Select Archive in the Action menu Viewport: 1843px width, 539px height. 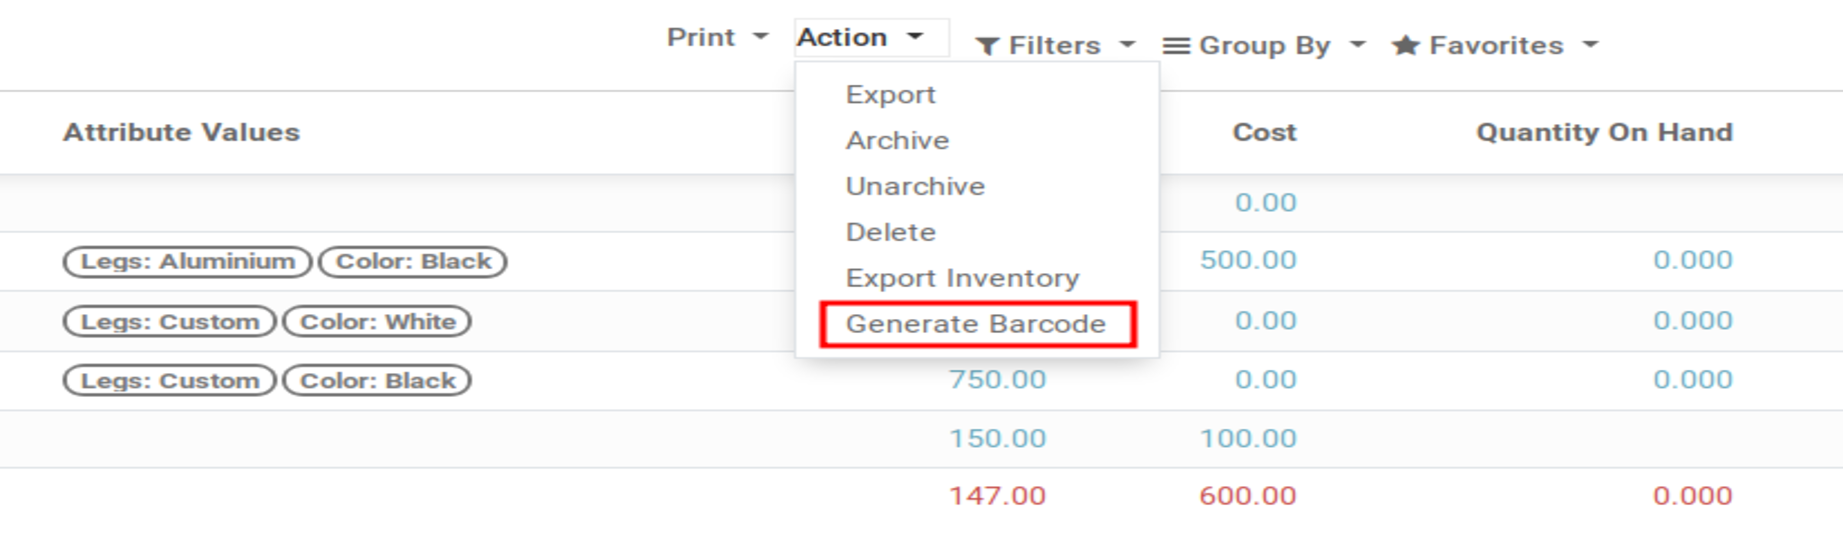(x=897, y=141)
